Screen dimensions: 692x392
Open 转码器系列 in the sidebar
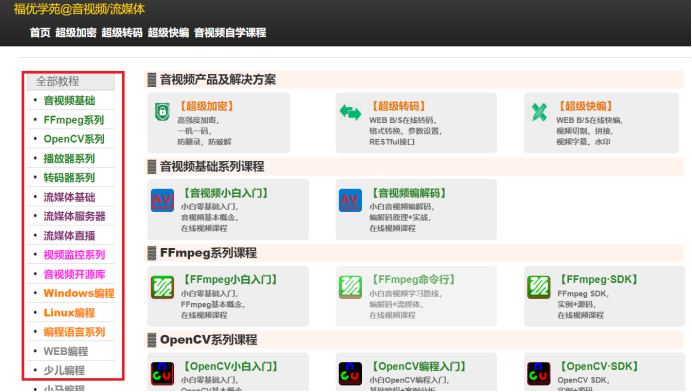coord(69,177)
